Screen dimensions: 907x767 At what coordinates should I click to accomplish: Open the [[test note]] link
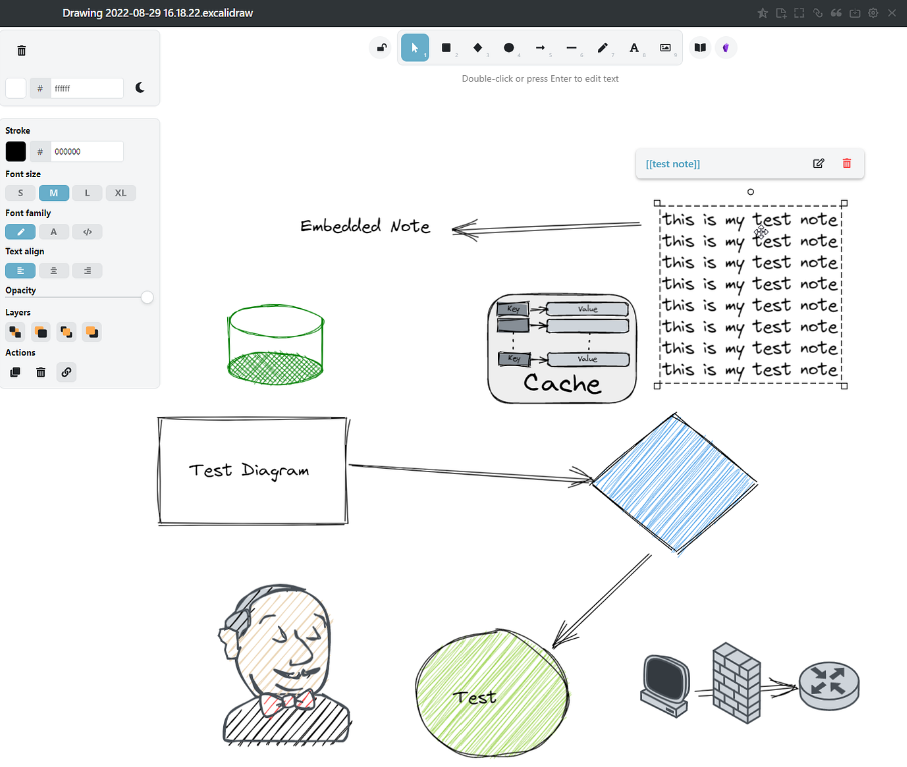pyautogui.click(x=673, y=164)
